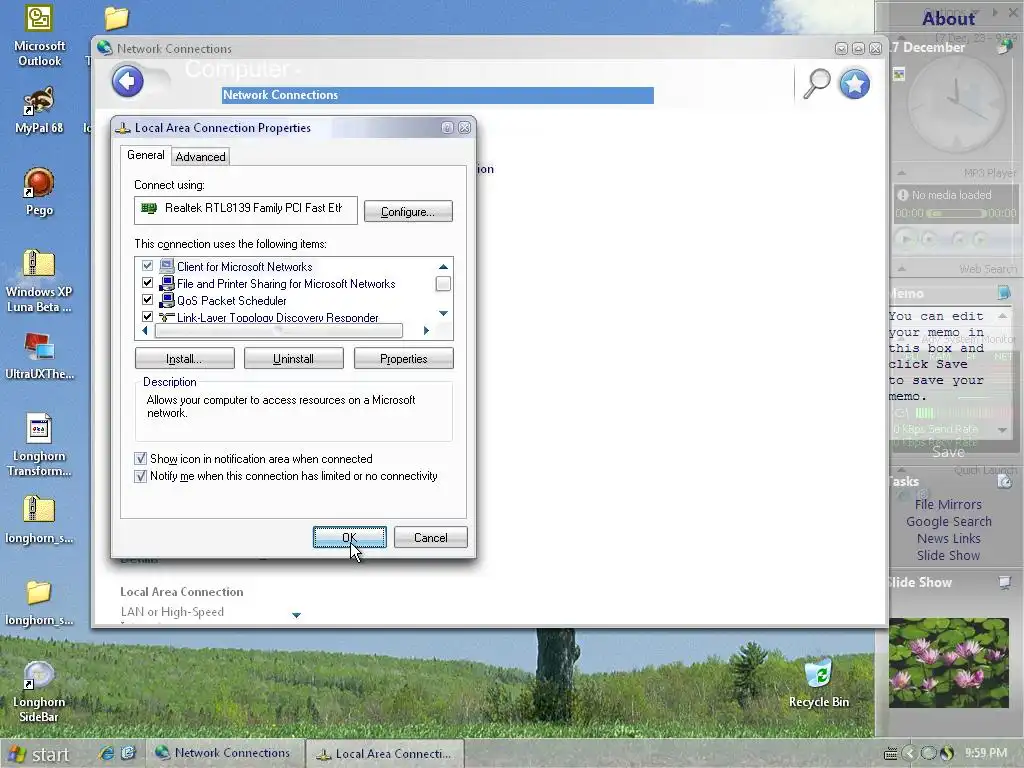Click the second quick launch icon after Internet Explorer
The image size is (1024, 768).
[128, 753]
